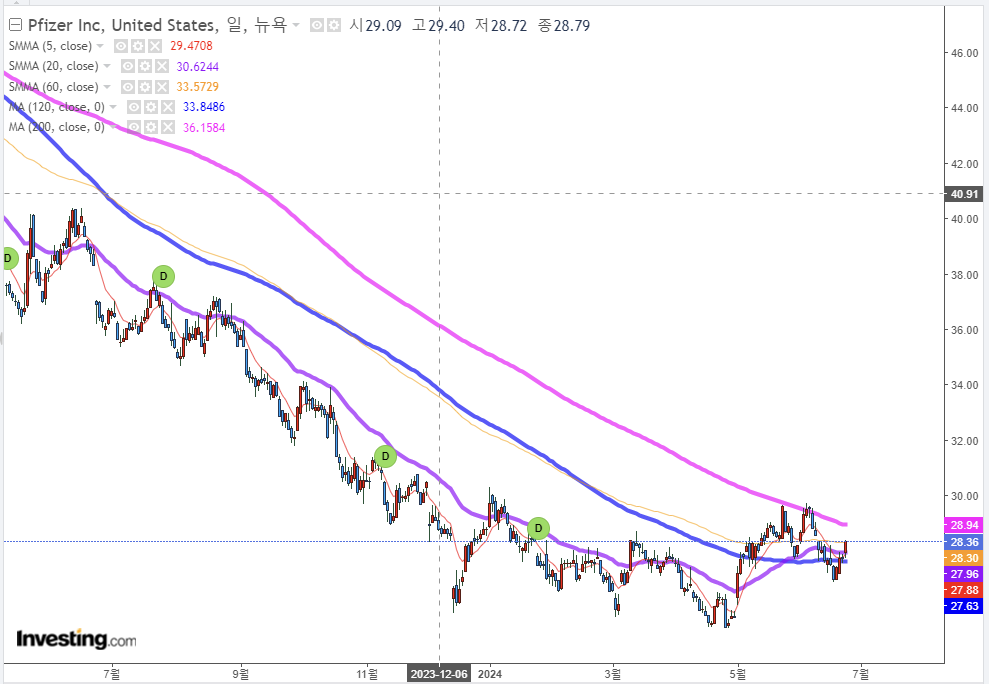The width and height of the screenshot is (989, 684).
Task: Click the 34.00 label on price axis
Action: 965,386
